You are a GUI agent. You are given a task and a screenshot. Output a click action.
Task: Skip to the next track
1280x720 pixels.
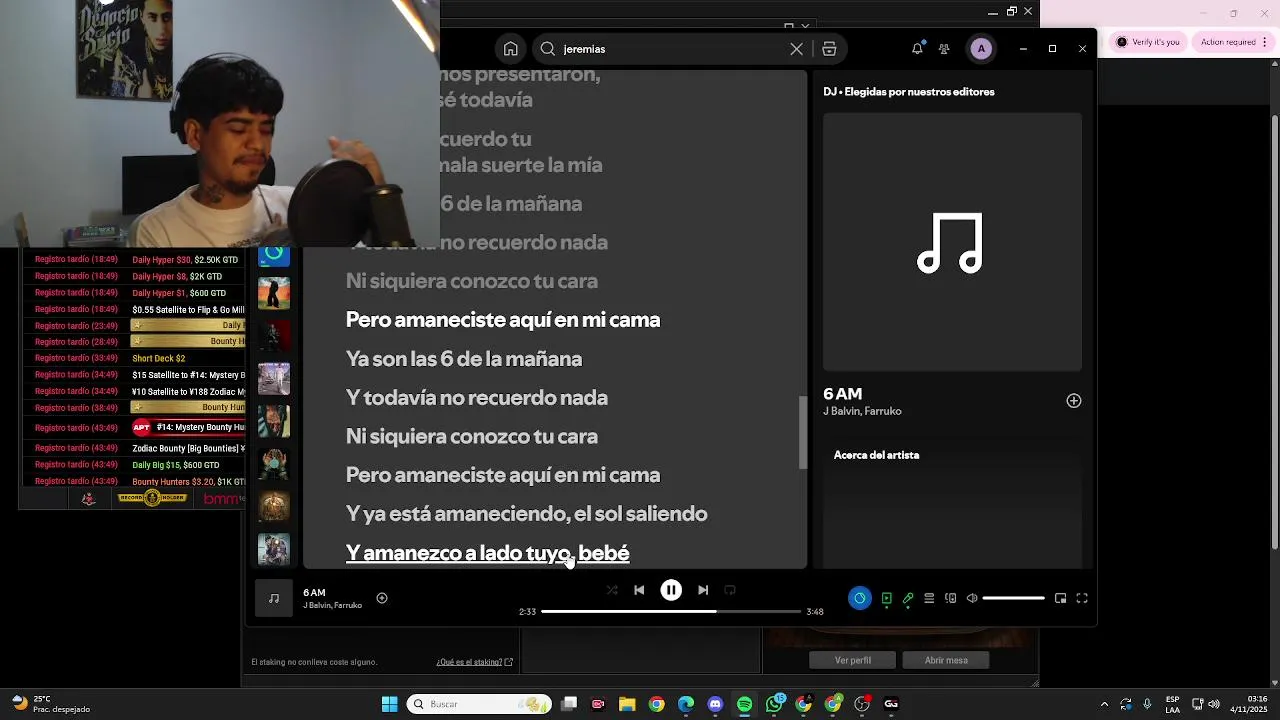(703, 590)
